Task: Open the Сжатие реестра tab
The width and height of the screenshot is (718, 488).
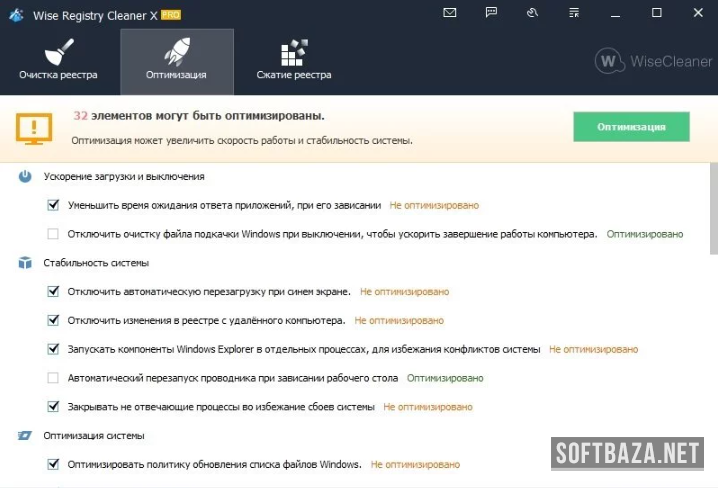Action: click(294, 61)
